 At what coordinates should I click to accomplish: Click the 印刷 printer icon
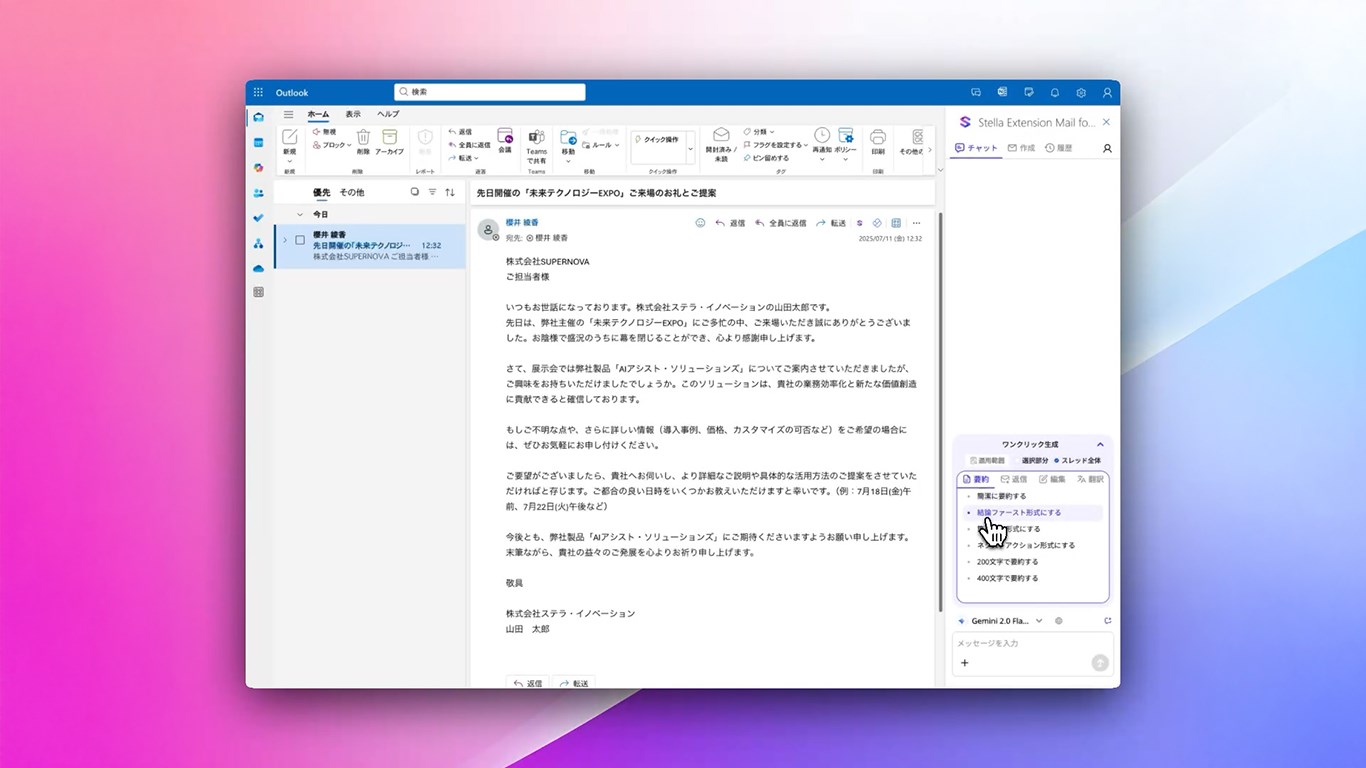pyautogui.click(x=878, y=137)
